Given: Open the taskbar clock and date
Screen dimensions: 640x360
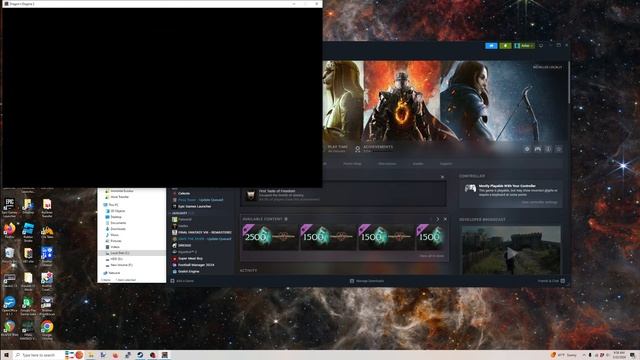Looking at the screenshot, I should 619,355.
